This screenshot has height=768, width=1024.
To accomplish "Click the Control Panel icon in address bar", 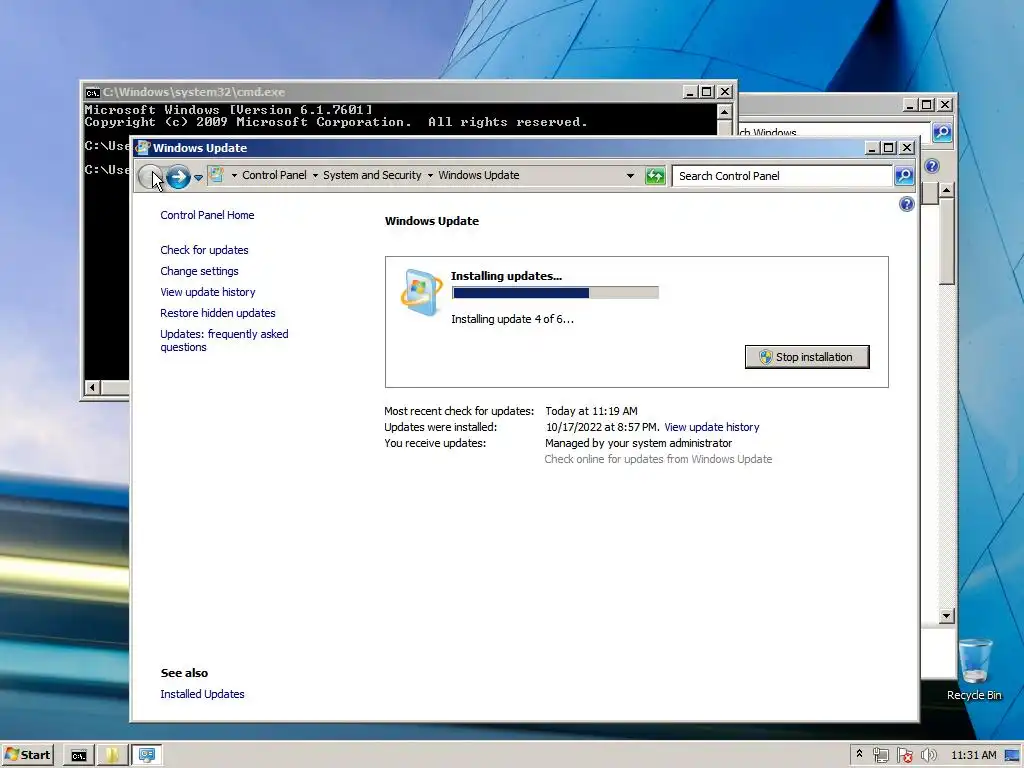I will coord(217,175).
